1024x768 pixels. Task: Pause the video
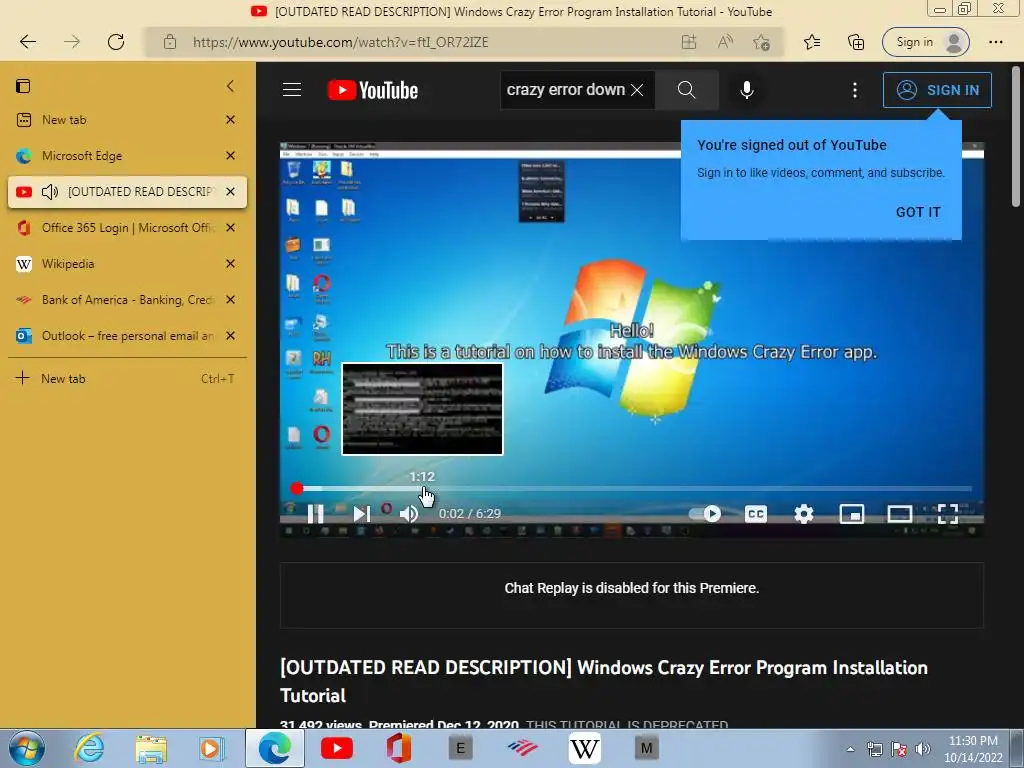315,514
